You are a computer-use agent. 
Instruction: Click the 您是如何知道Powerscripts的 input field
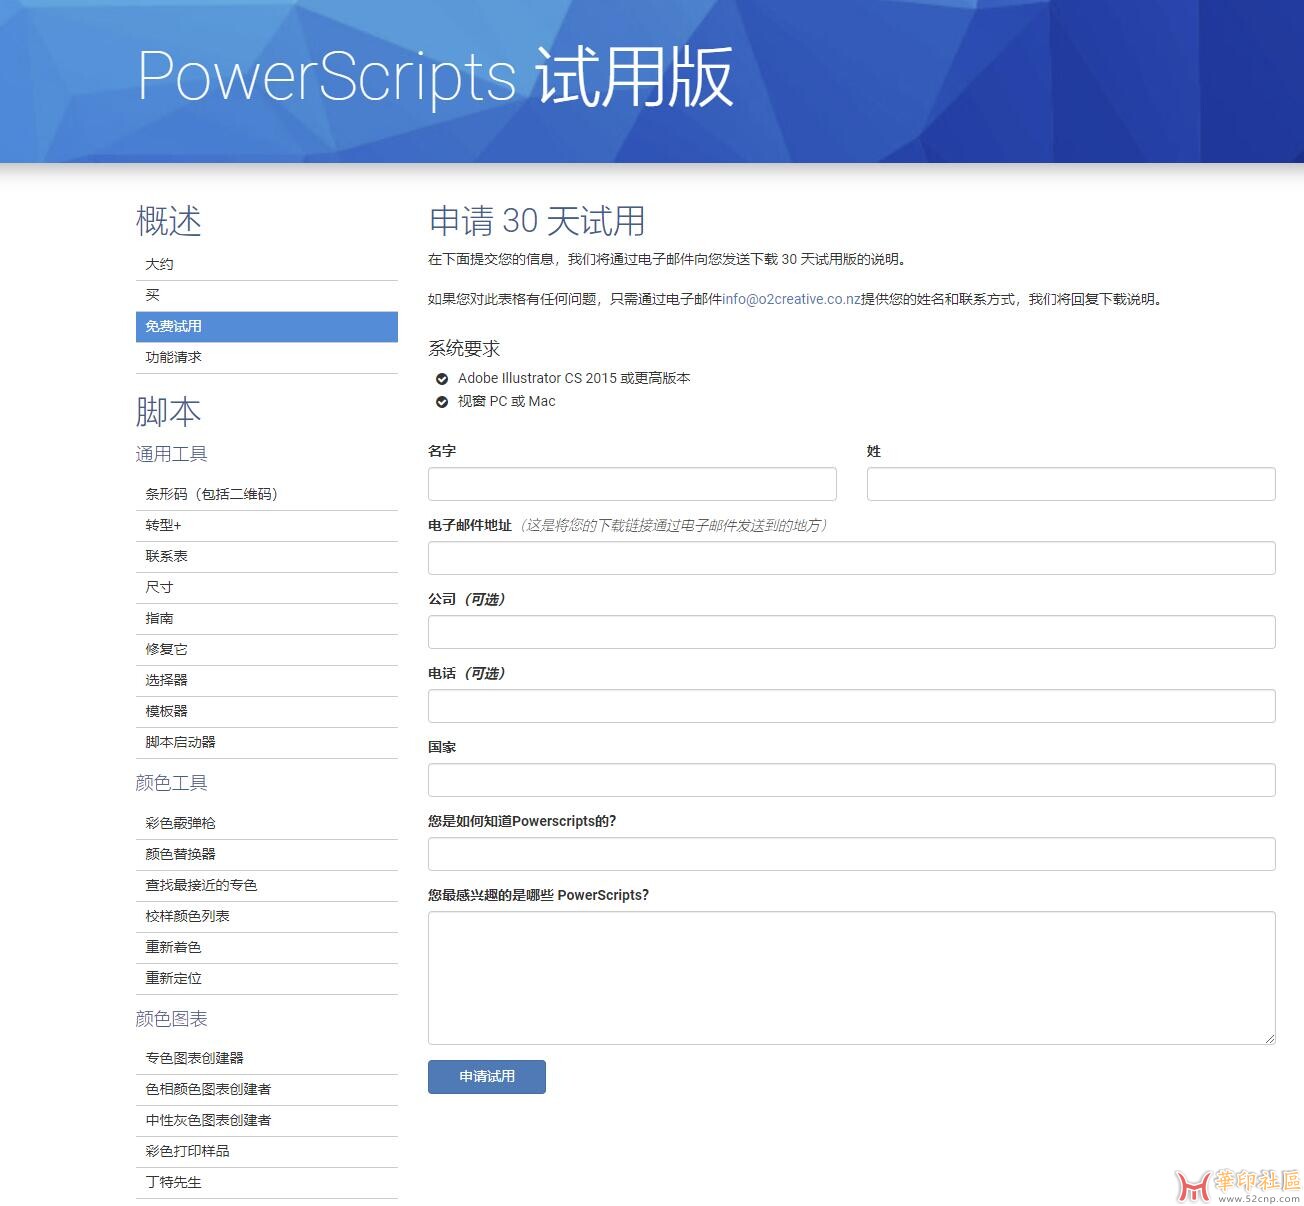pyautogui.click(x=852, y=854)
